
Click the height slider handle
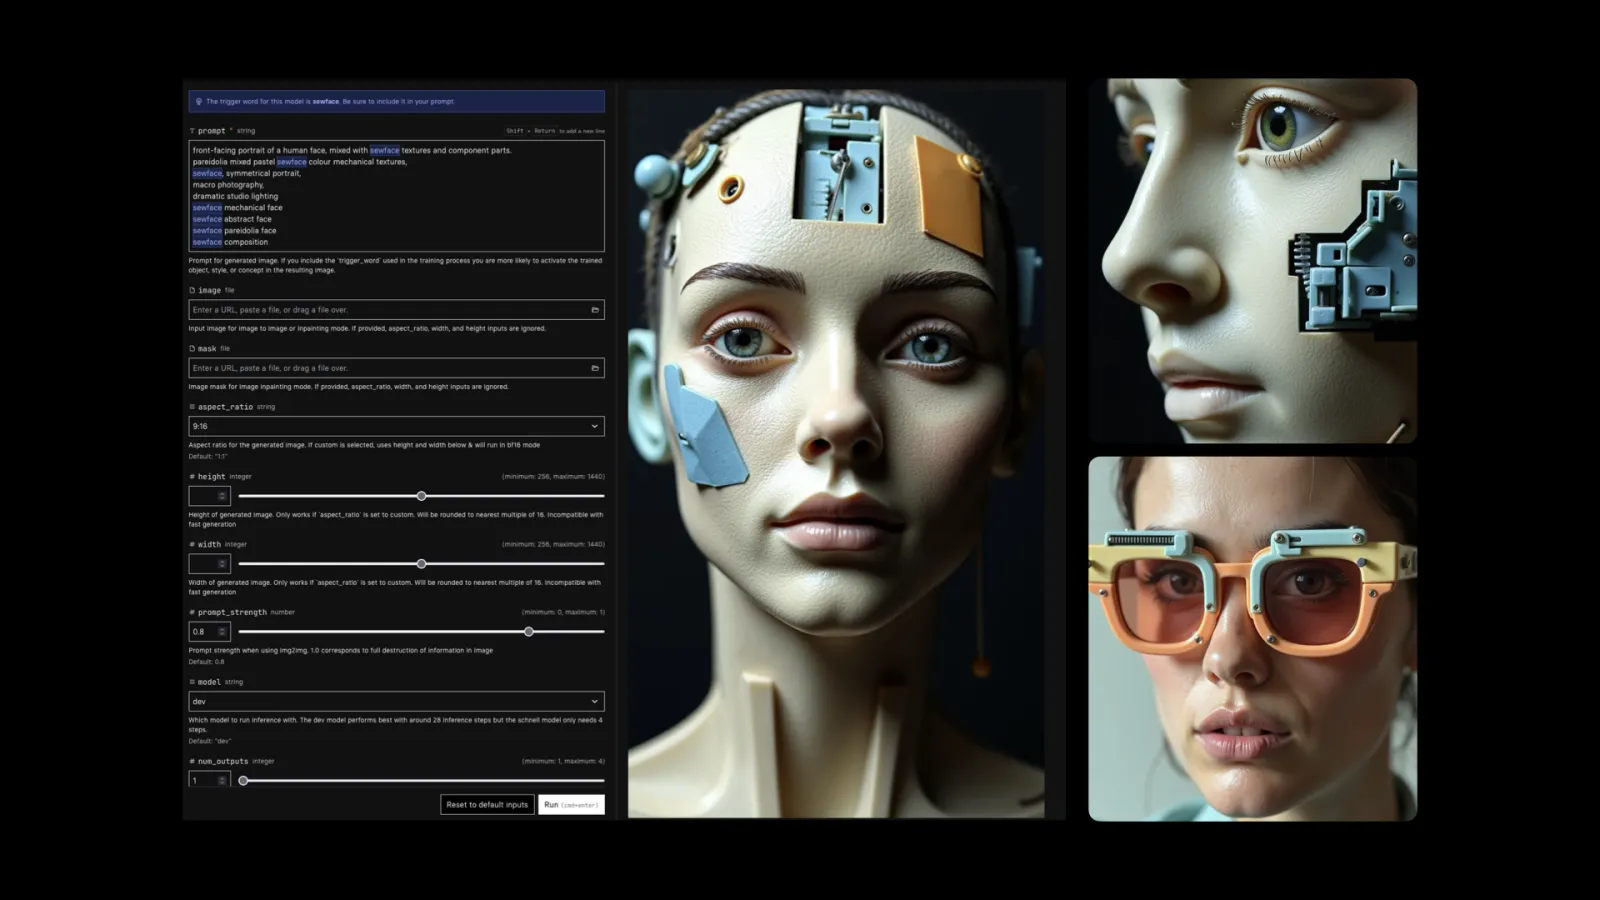[421, 496]
